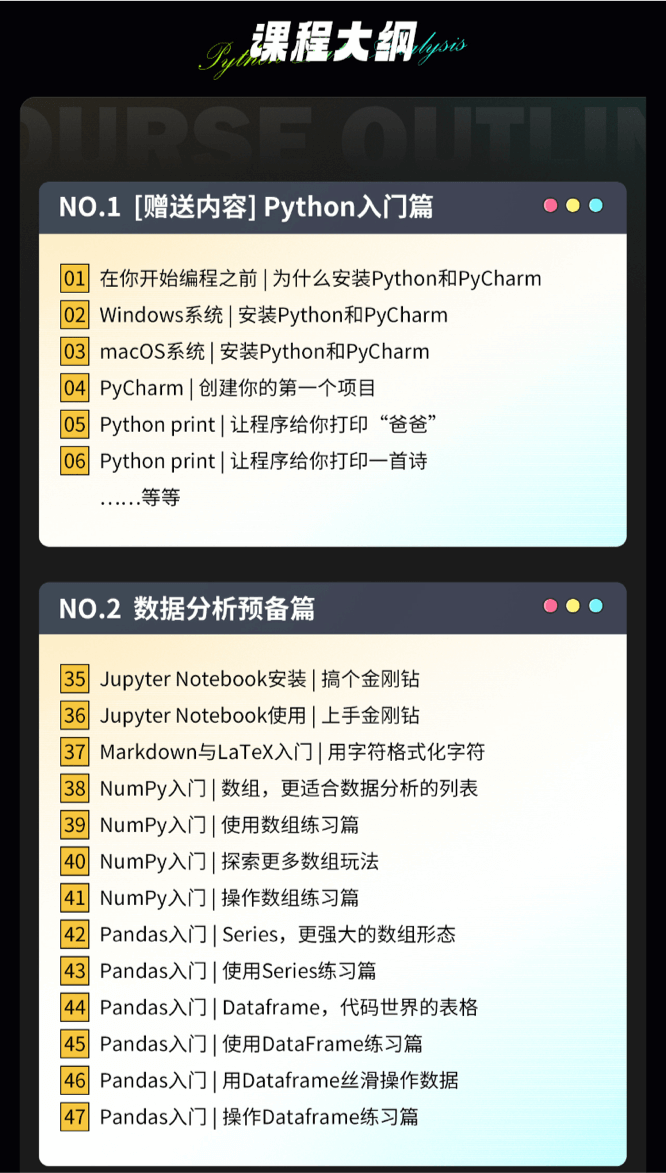
Task: Select lesson Windows系统 安装Python和PyCharm
Action: point(274,315)
